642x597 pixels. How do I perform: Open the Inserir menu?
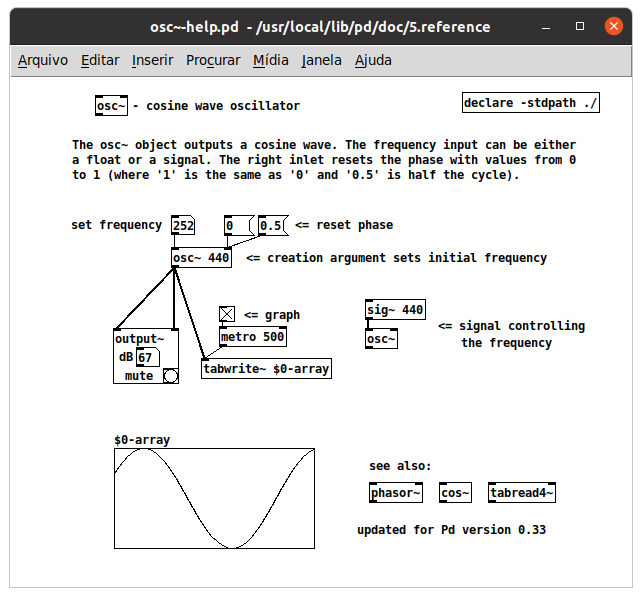pyautogui.click(x=152, y=60)
